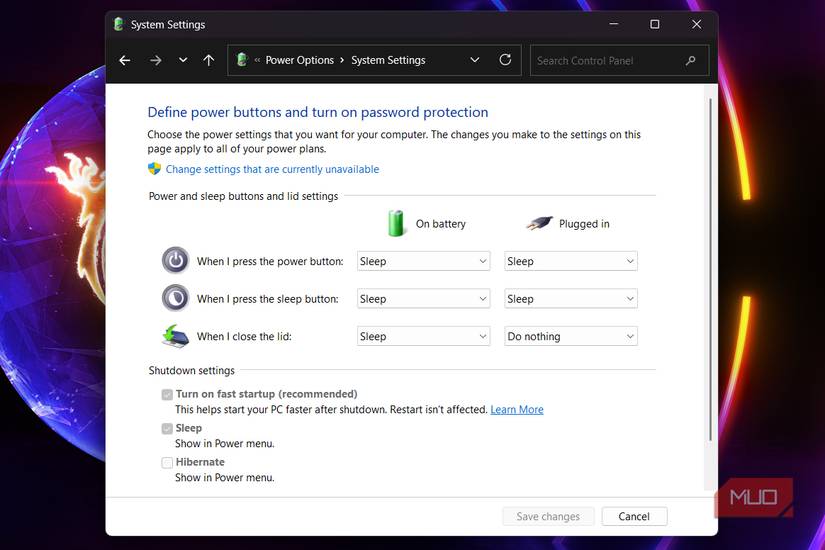Click the Cancel button
This screenshot has width=825, height=550.
[x=634, y=516]
